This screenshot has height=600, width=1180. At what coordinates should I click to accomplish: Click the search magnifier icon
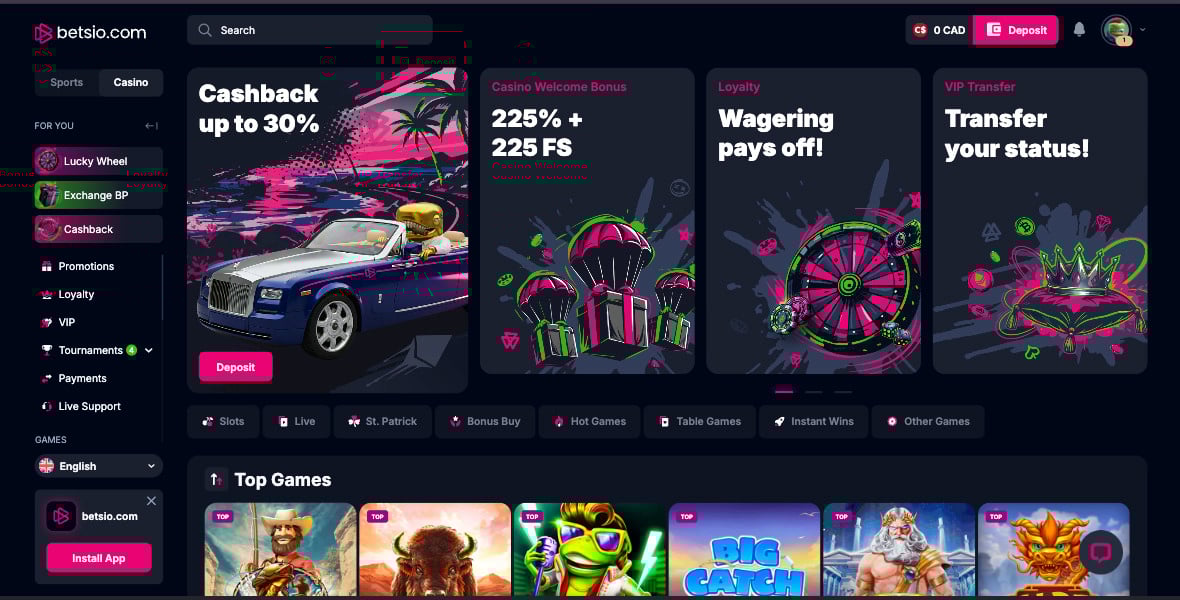pos(205,30)
